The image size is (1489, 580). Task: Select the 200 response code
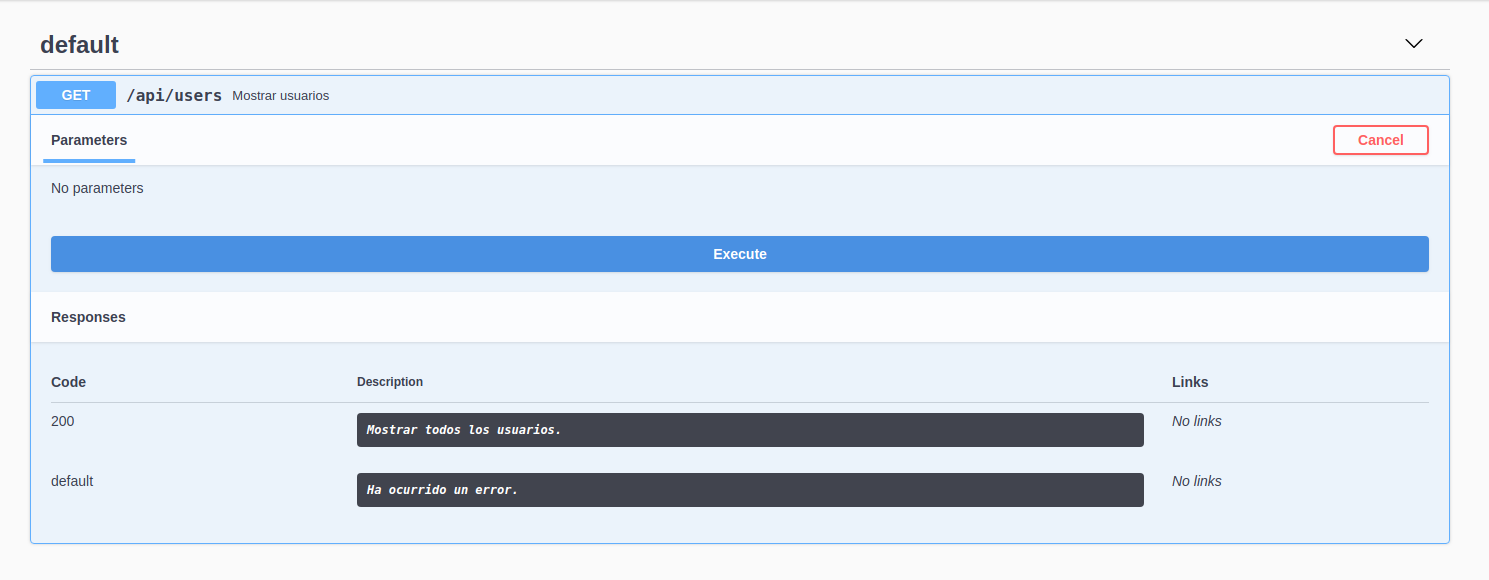[62, 421]
